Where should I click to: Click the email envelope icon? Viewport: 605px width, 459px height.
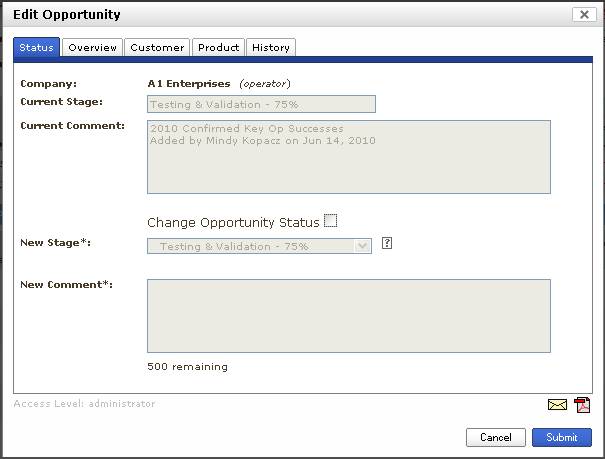click(x=557, y=405)
